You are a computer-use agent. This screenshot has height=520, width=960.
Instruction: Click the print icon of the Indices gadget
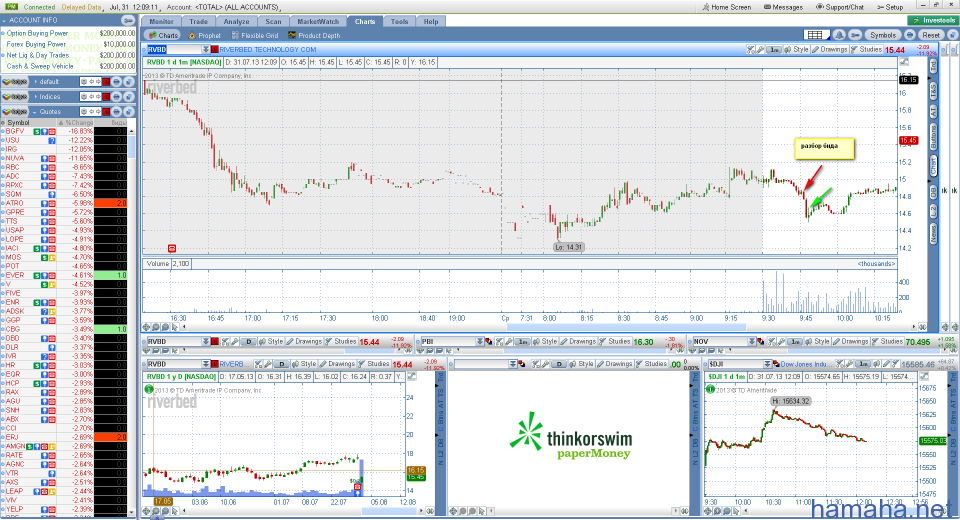(118, 97)
